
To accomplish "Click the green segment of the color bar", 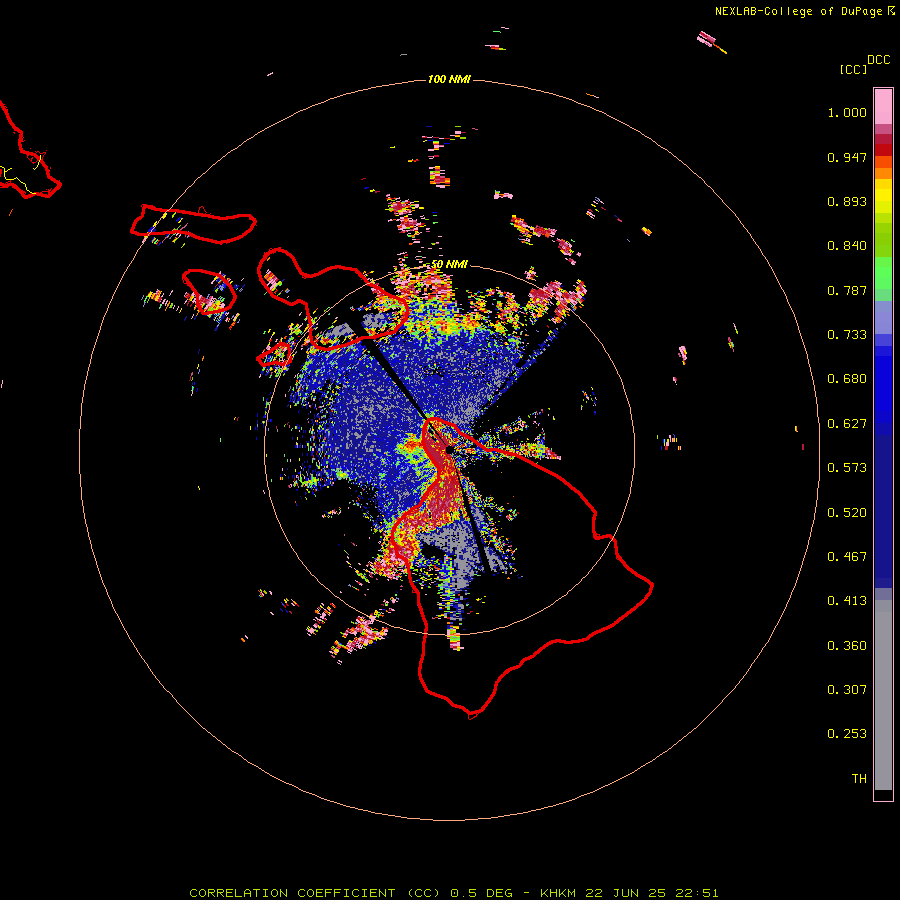I will point(883,273).
